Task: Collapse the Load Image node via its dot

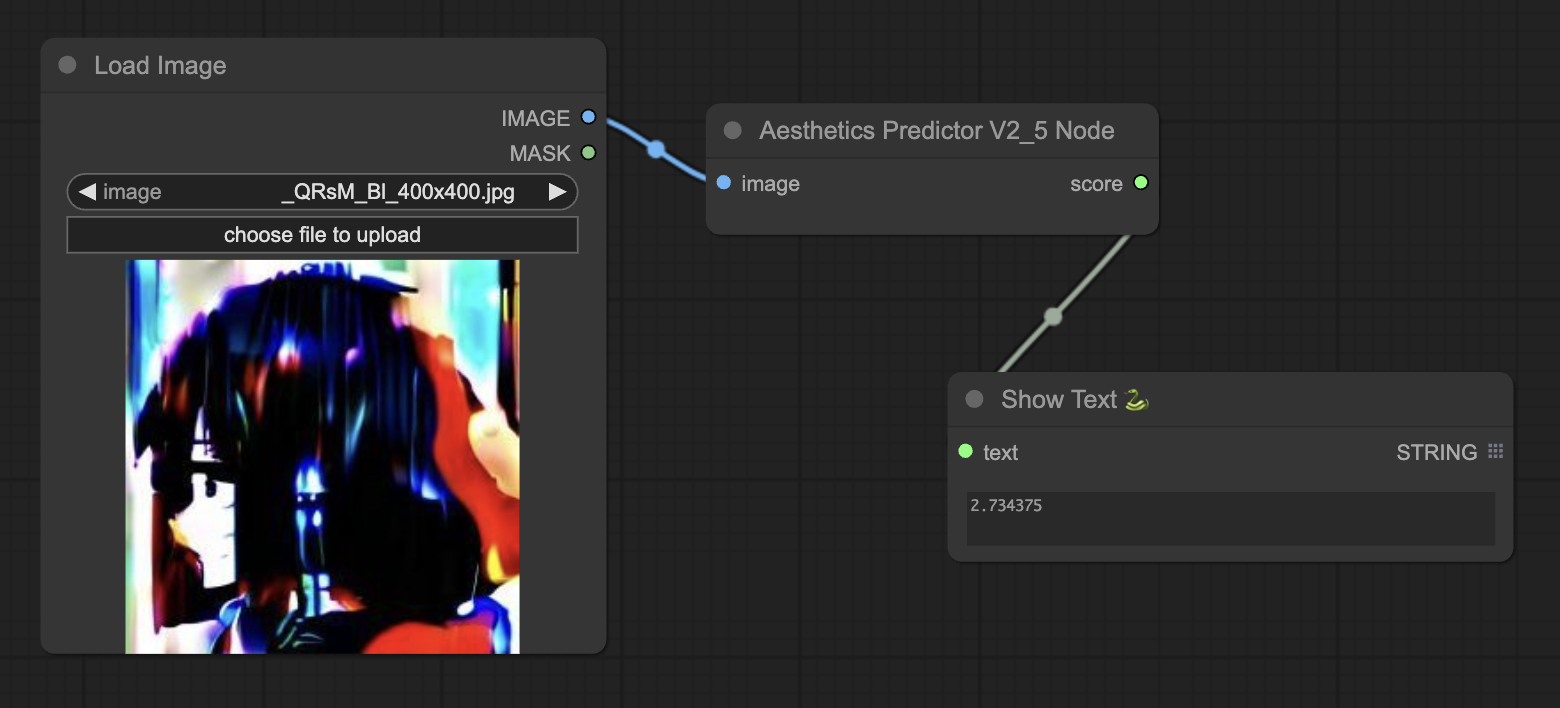Action: pos(68,65)
